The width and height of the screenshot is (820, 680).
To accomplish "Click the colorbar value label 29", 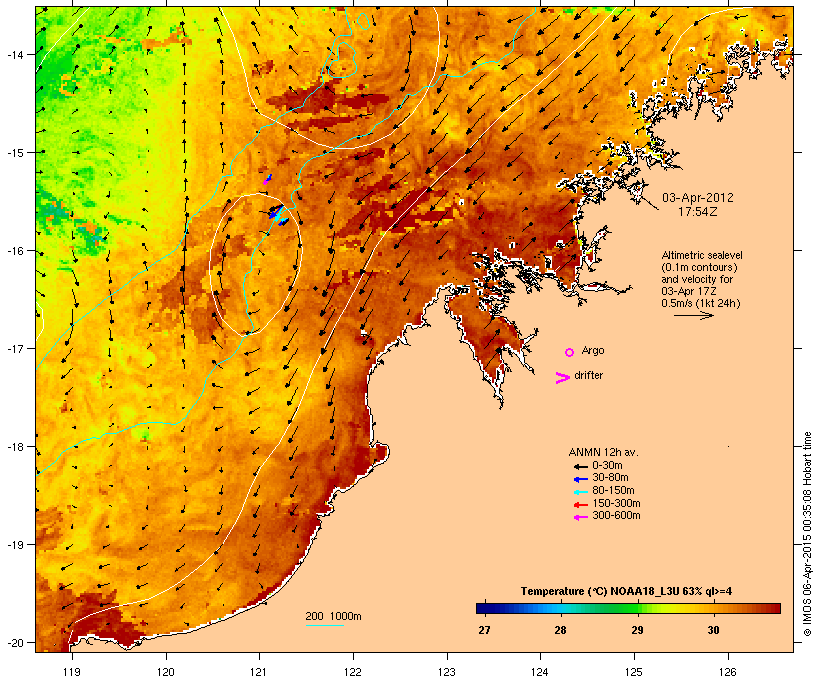I will tap(637, 630).
